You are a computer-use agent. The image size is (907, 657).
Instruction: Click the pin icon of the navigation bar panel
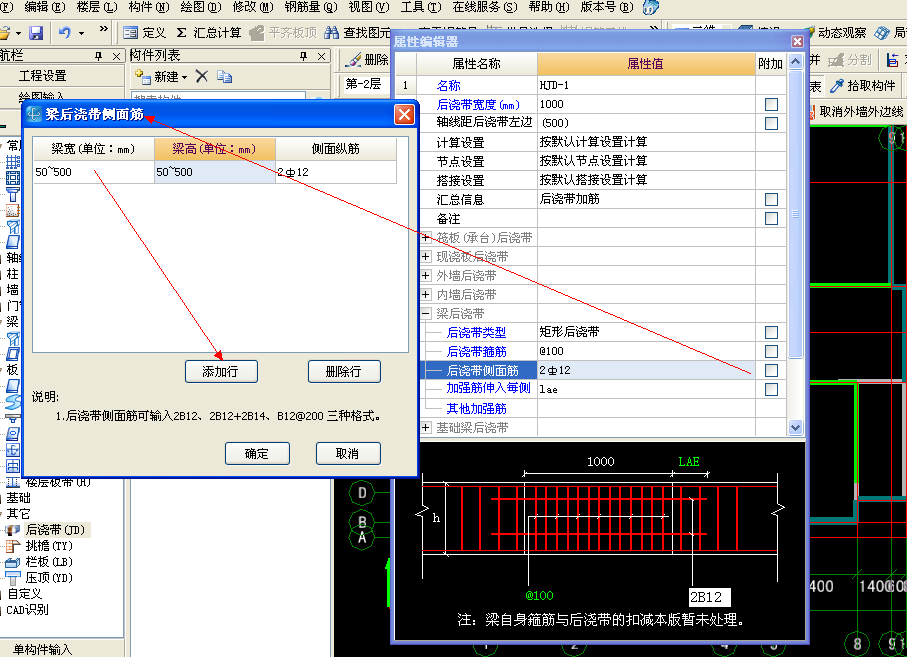click(x=98, y=56)
